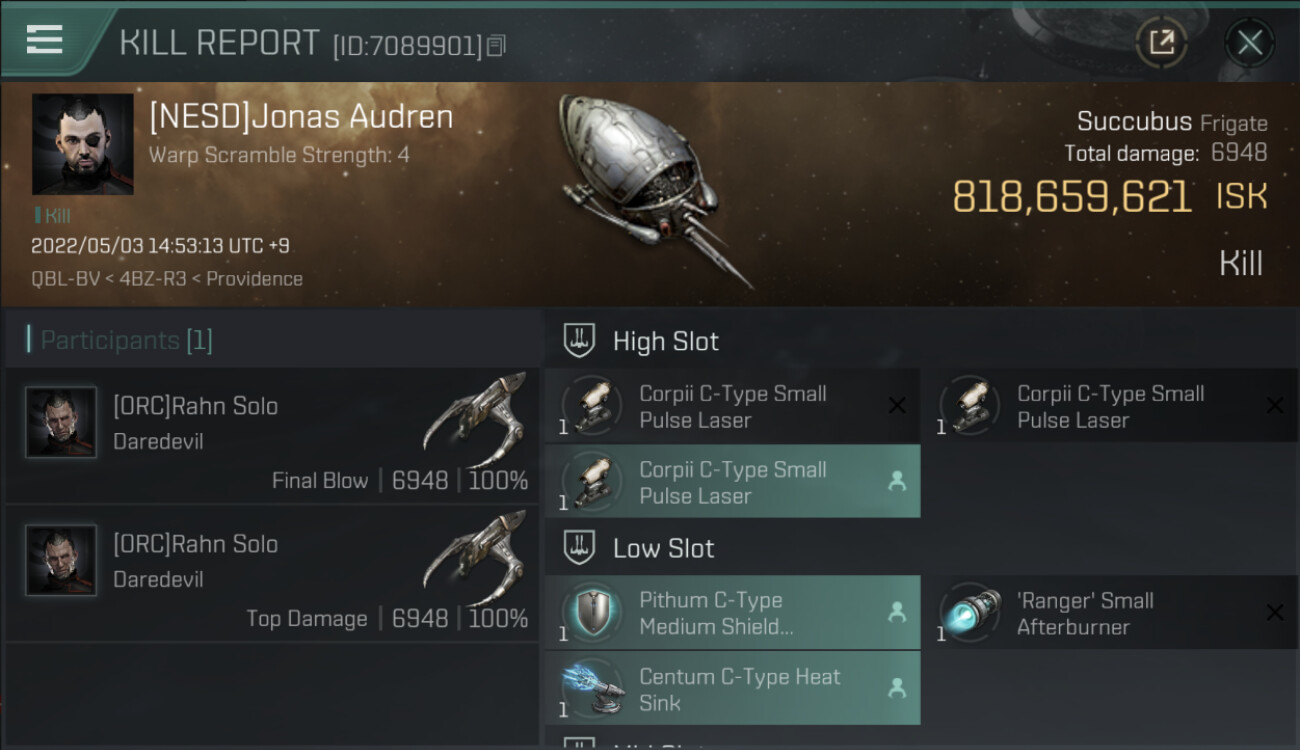Open Rahn Solo's Top Damage entry

(272, 573)
